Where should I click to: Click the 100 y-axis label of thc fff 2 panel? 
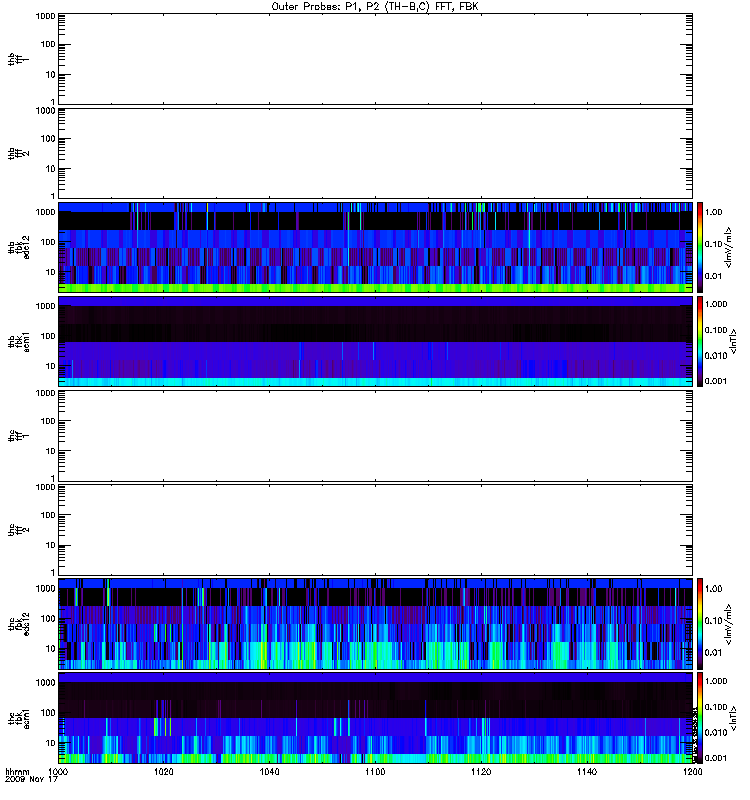click(48, 515)
